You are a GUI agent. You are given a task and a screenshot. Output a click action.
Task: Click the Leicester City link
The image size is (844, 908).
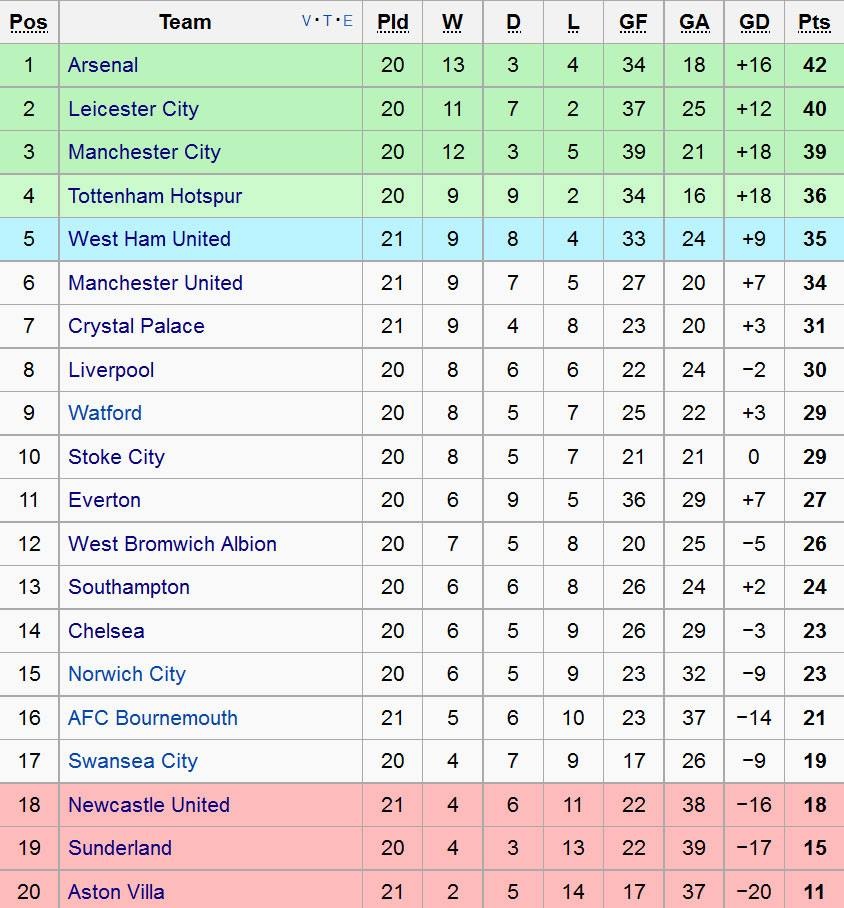133,109
